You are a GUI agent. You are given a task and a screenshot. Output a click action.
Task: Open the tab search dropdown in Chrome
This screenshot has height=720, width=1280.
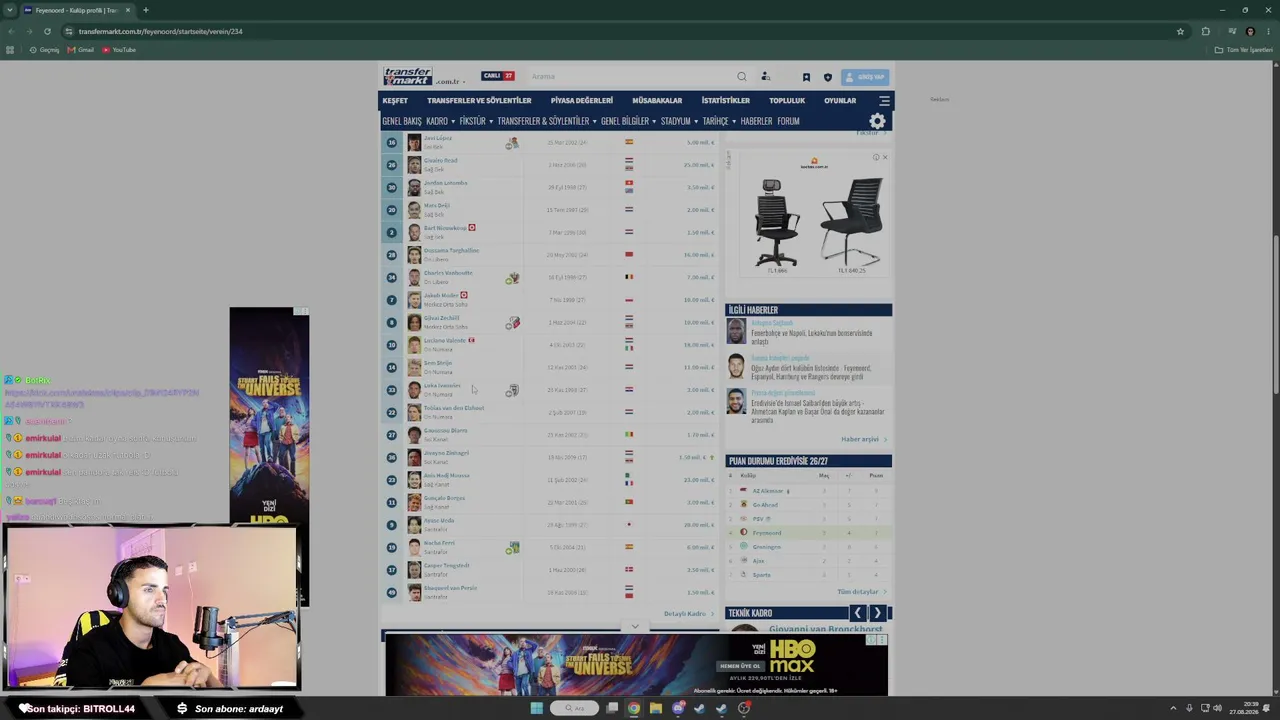tap(11, 10)
